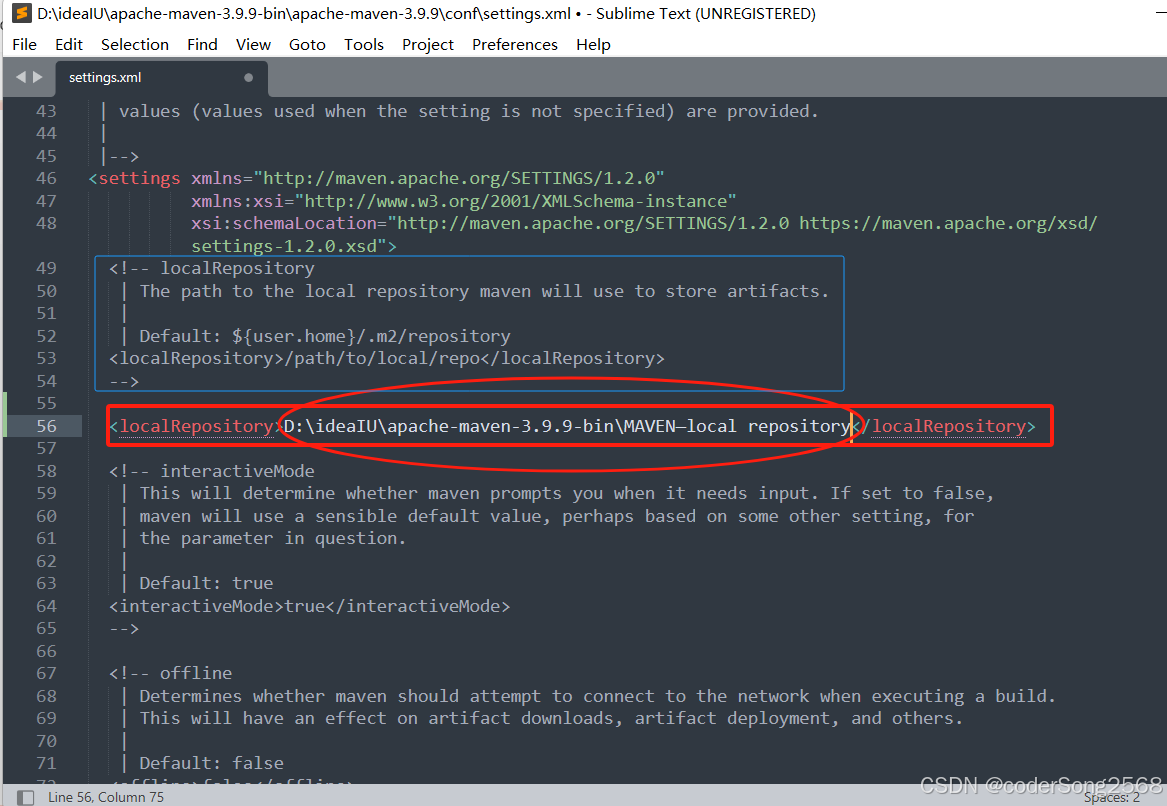The image size is (1167, 806).
Task: Open the Selection menu
Action: (x=135, y=45)
